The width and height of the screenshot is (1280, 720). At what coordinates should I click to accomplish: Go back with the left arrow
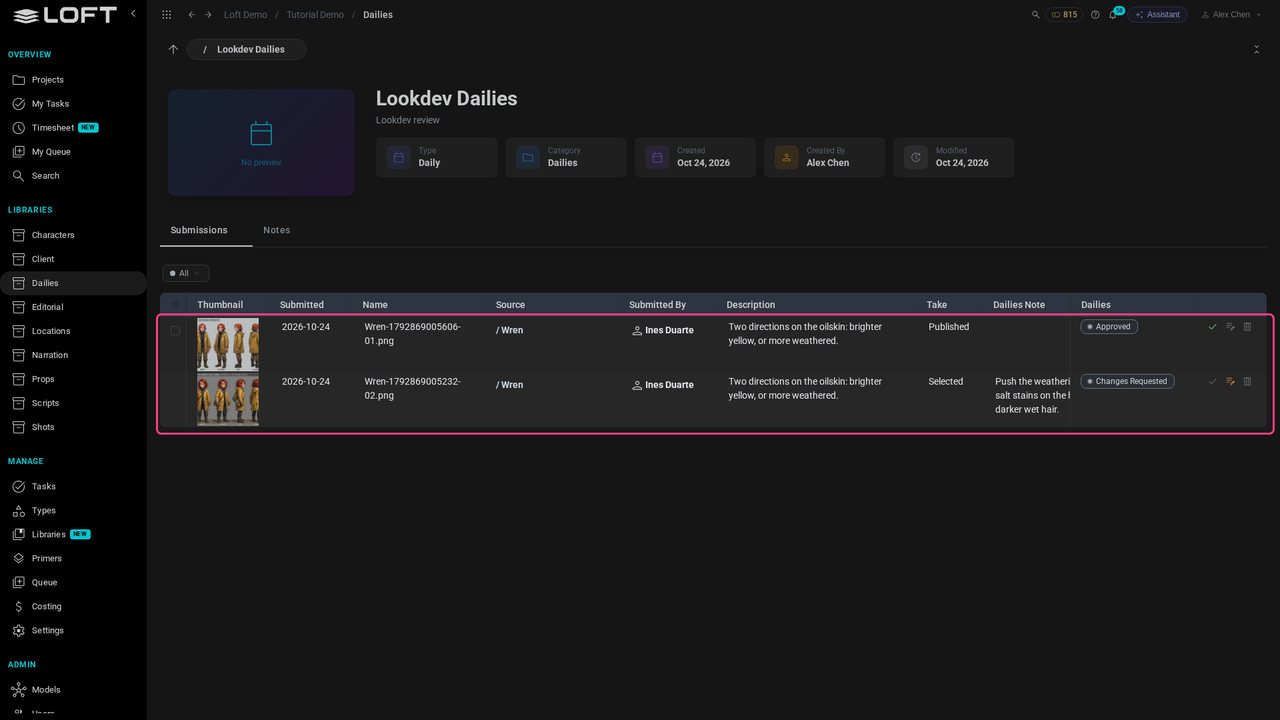coord(191,15)
